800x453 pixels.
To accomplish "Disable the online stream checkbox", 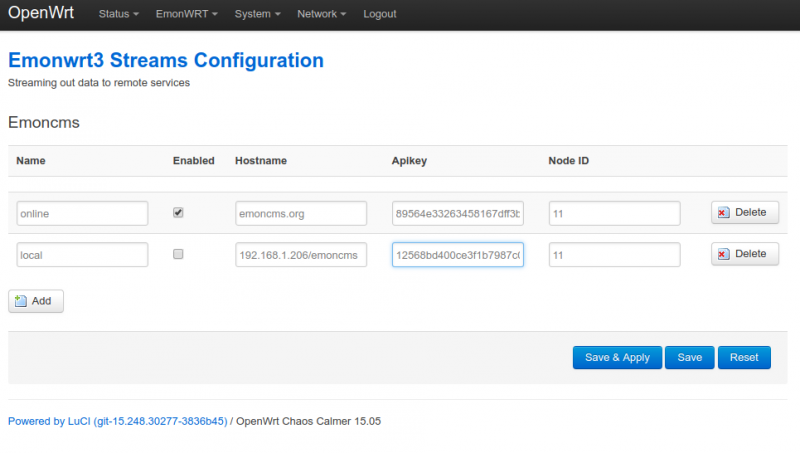I will (178, 213).
